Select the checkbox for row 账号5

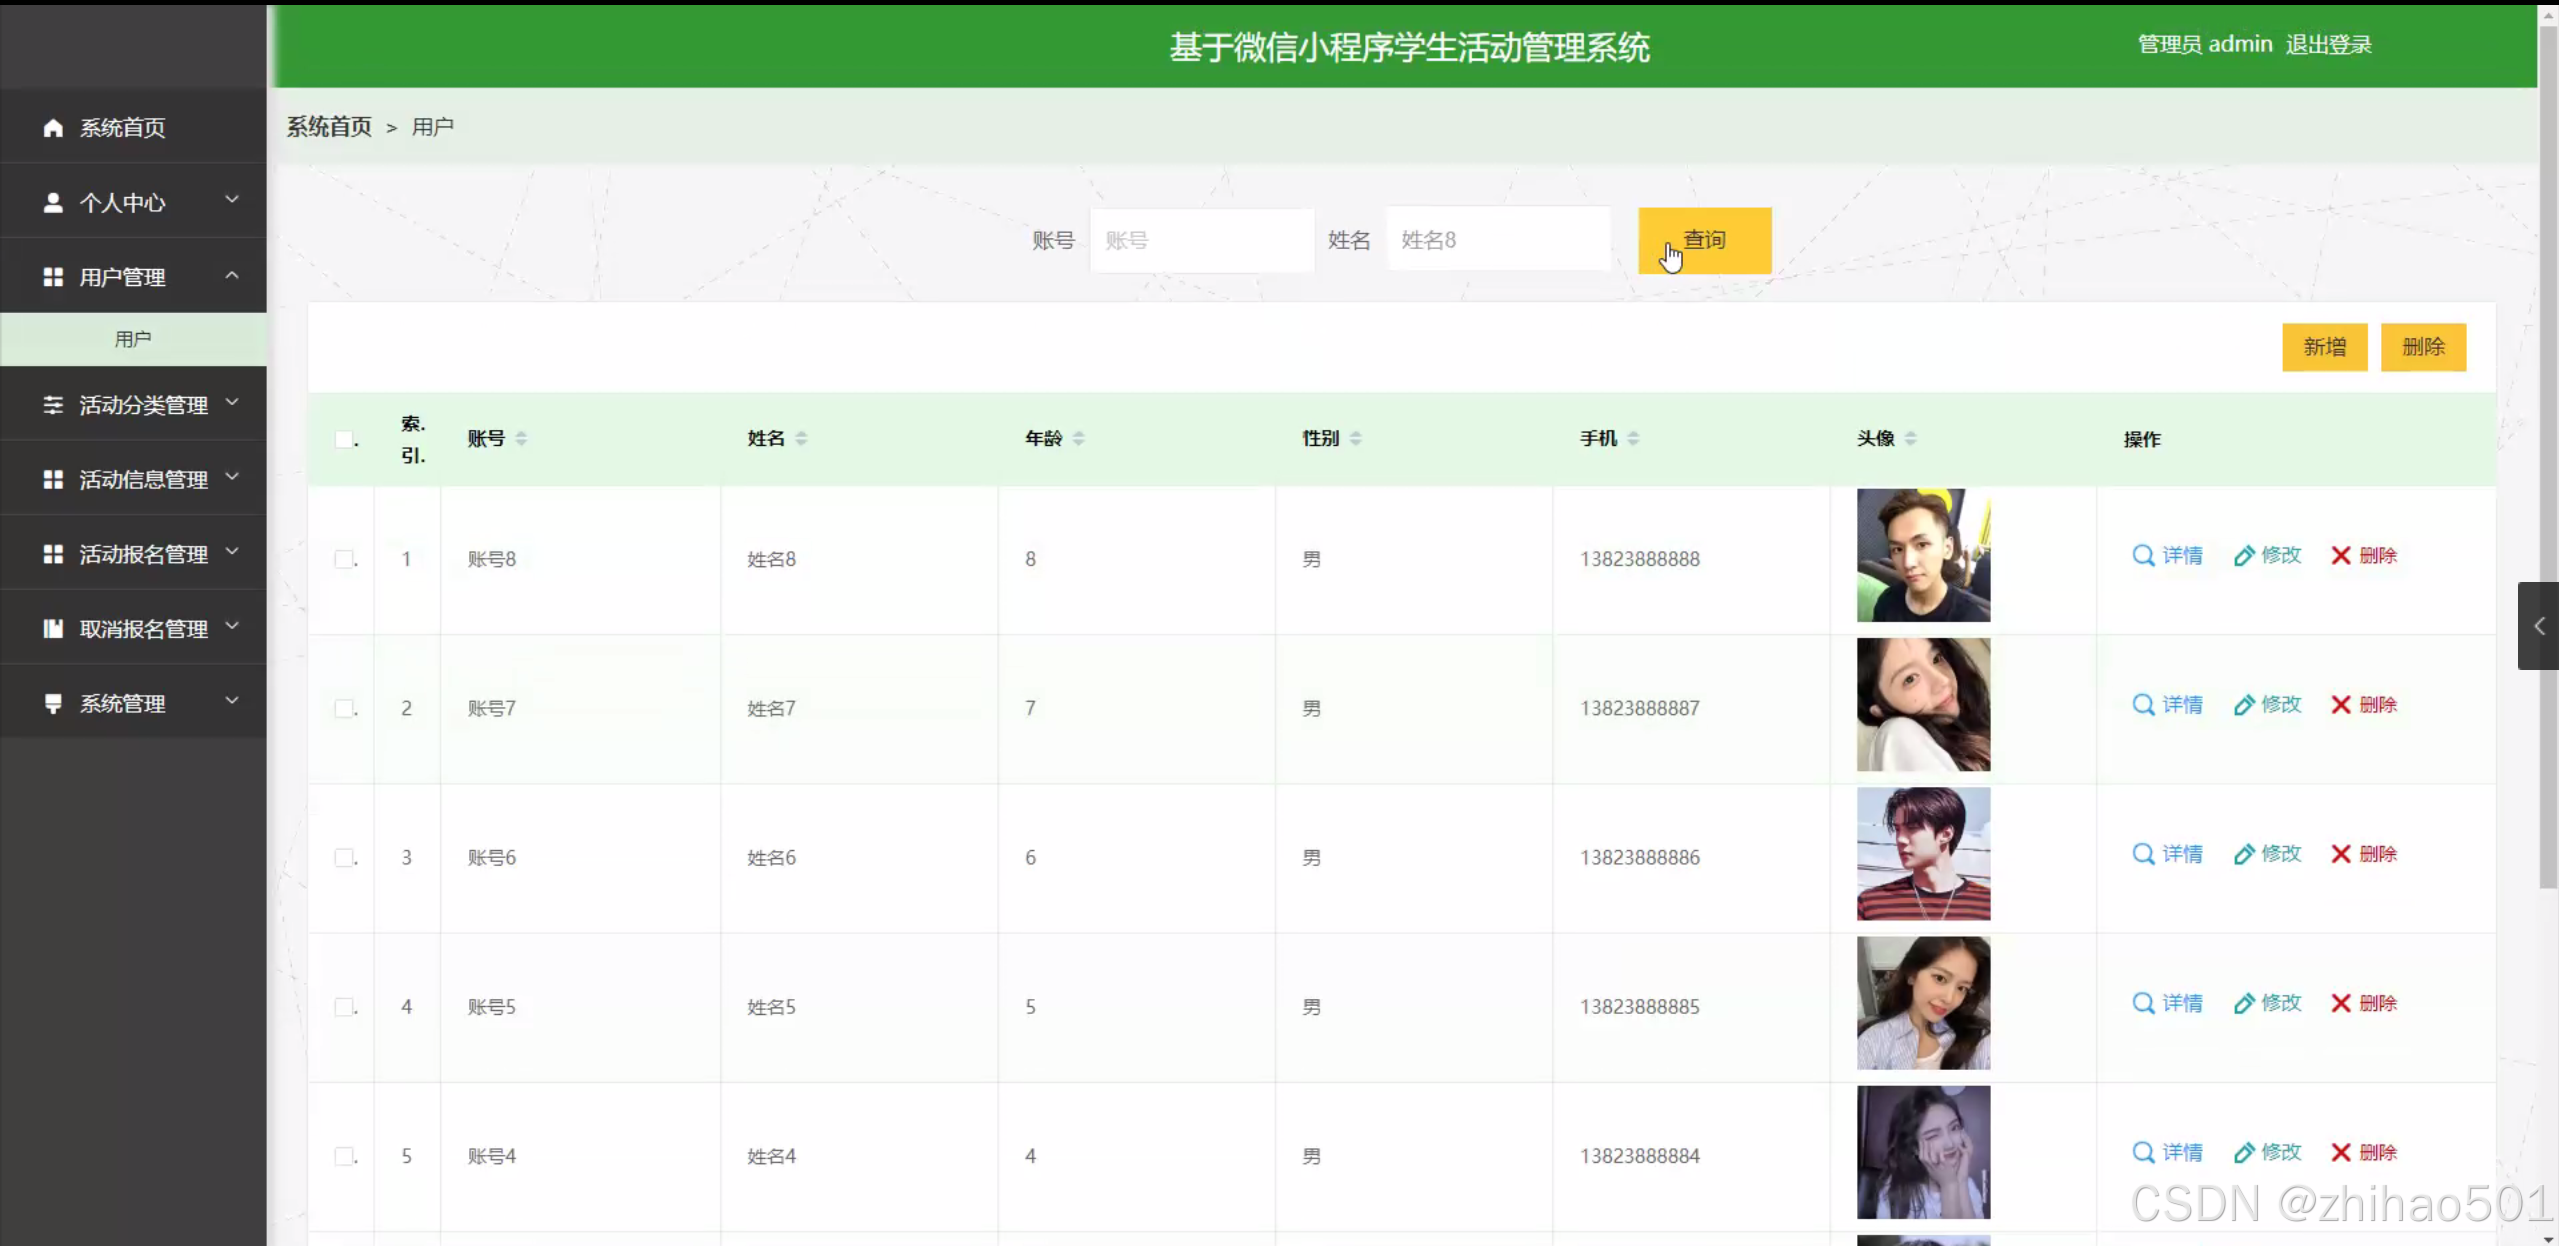[x=344, y=1007]
